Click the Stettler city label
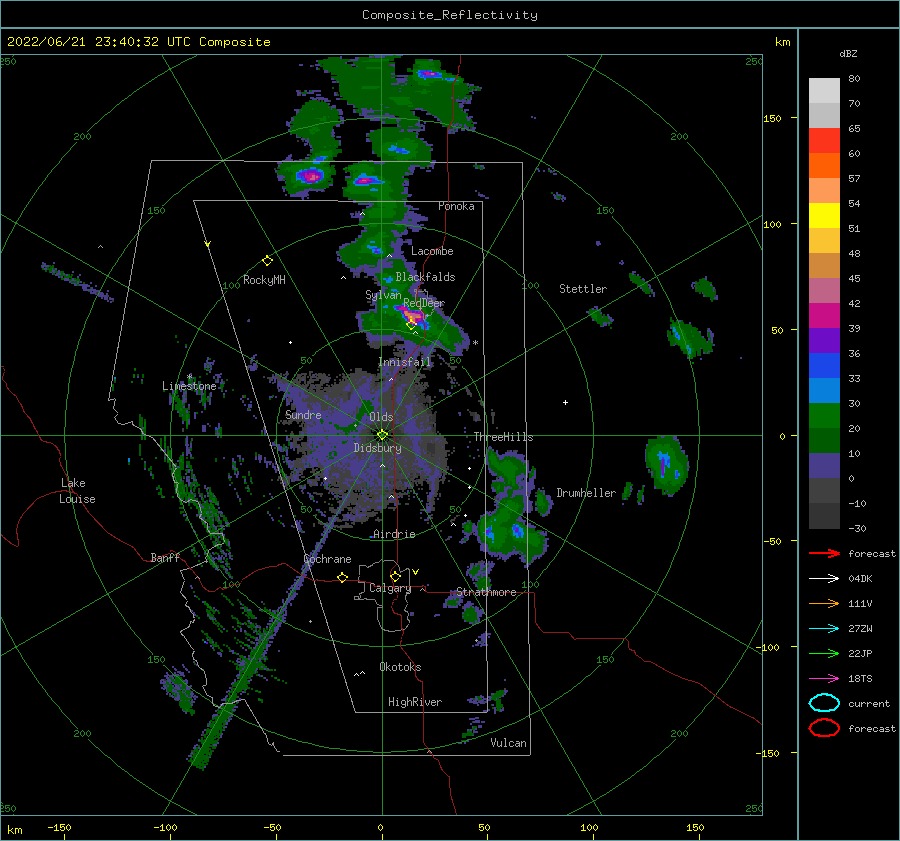The width and height of the screenshot is (900, 841). click(583, 289)
